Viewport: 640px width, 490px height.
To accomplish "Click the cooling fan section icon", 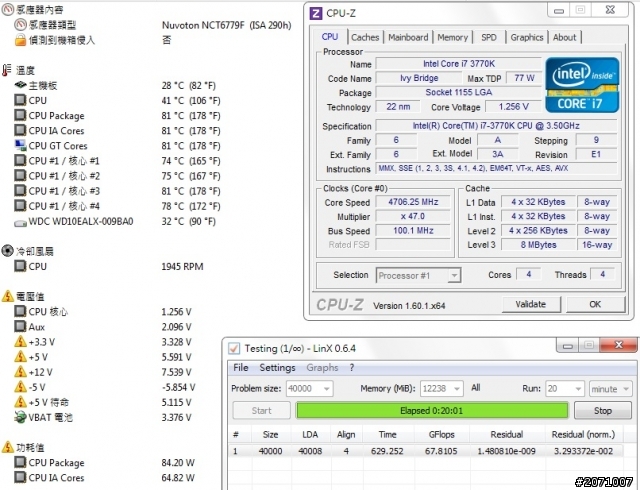I will [x=7, y=251].
